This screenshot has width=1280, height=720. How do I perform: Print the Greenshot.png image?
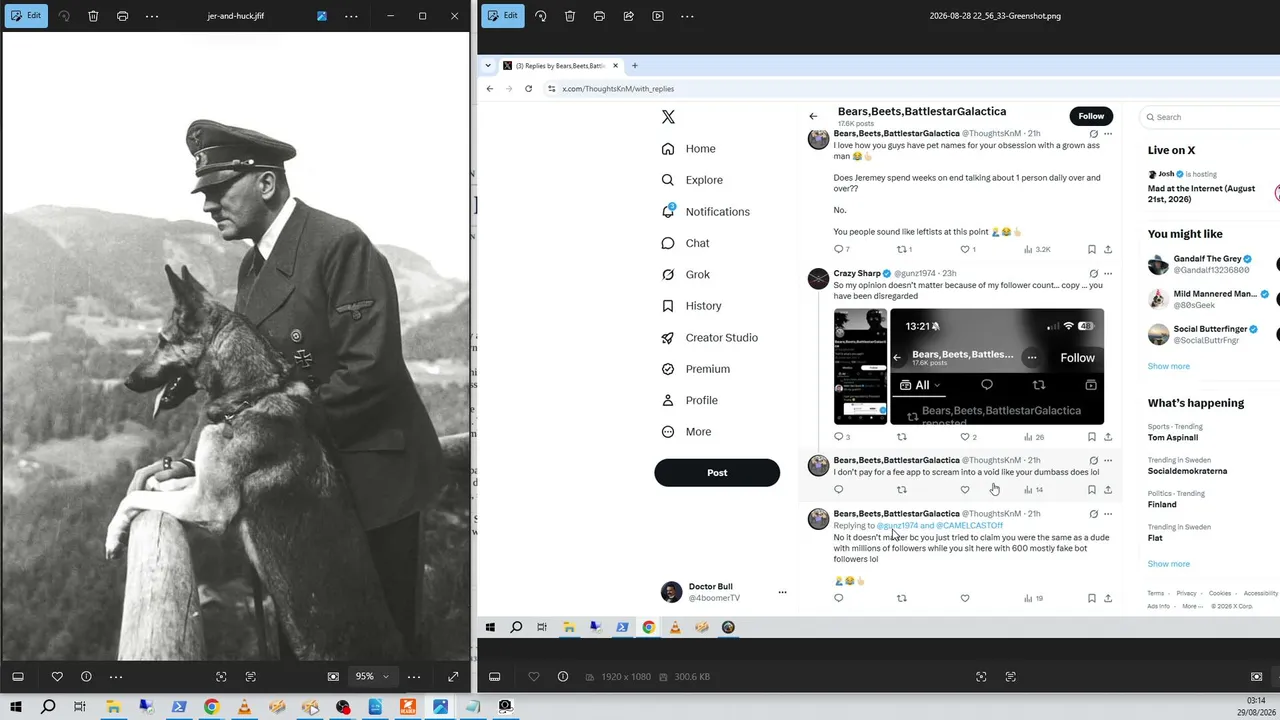(x=599, y=16)
